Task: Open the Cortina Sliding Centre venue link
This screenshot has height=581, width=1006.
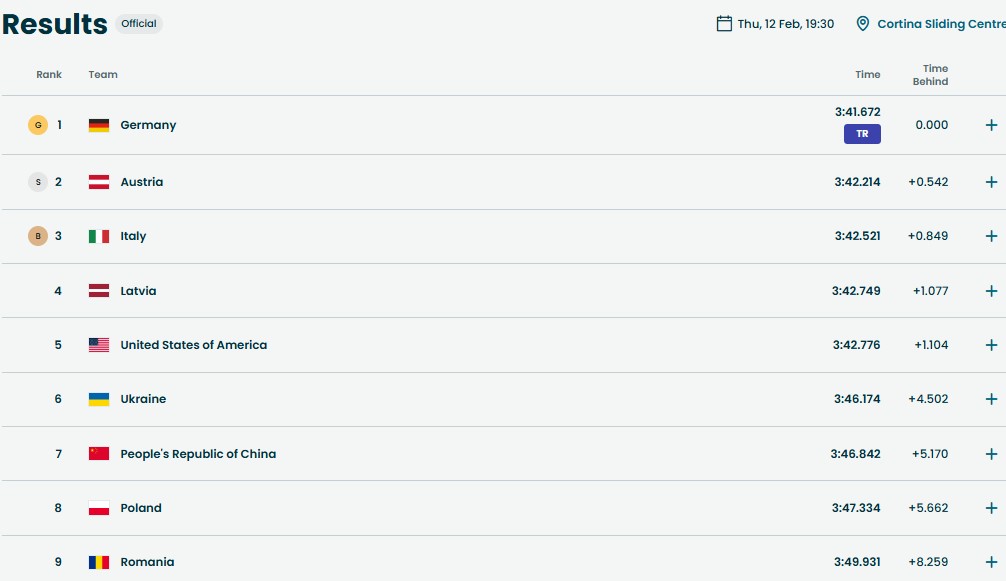Action: (x=941, y=24)
